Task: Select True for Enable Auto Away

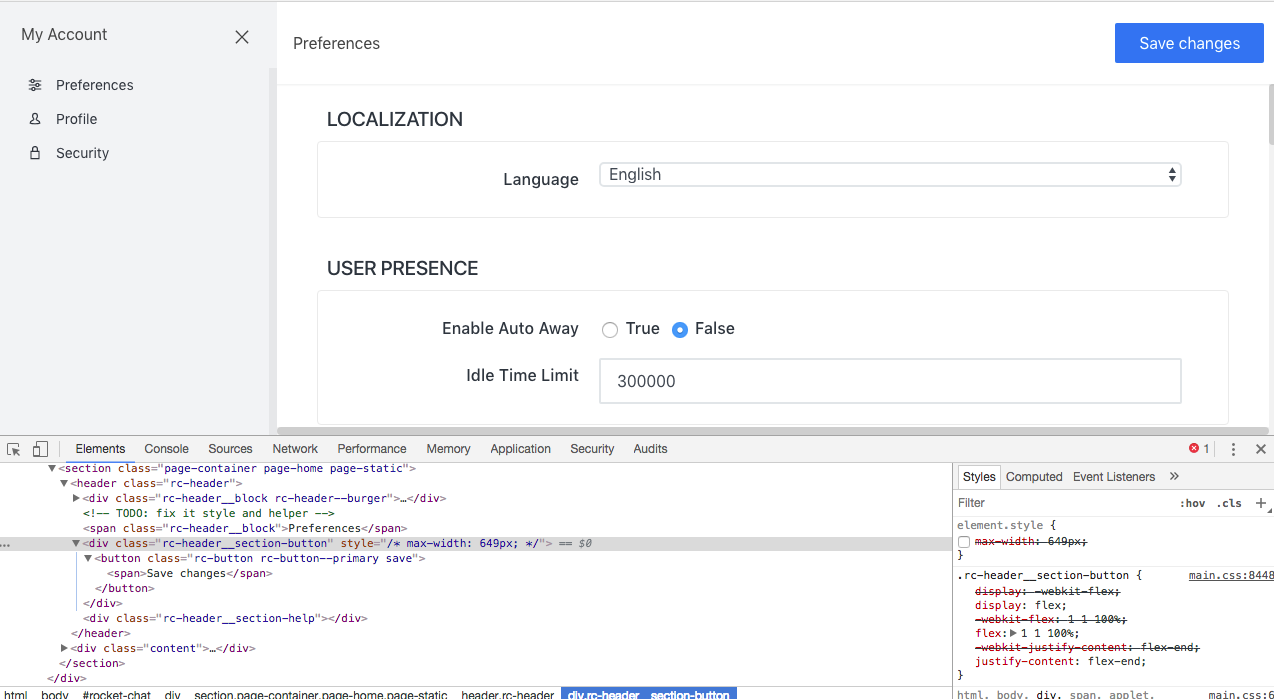Action: [x=610, y=330]
